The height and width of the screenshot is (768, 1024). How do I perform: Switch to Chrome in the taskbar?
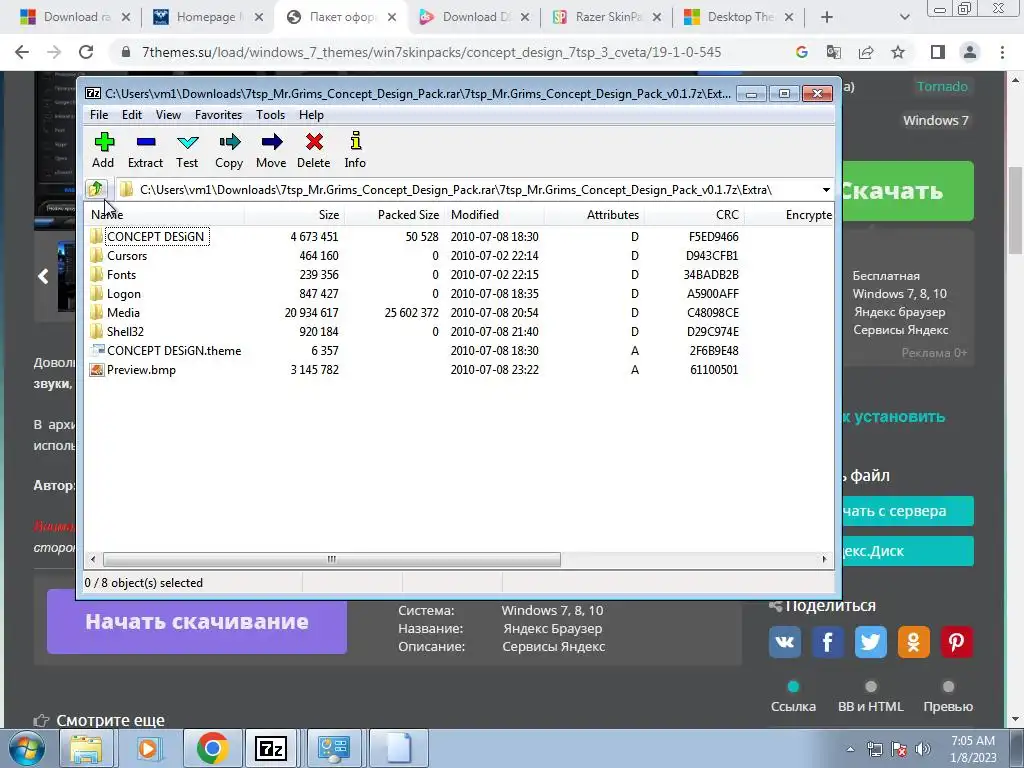(x=212, y=748)
